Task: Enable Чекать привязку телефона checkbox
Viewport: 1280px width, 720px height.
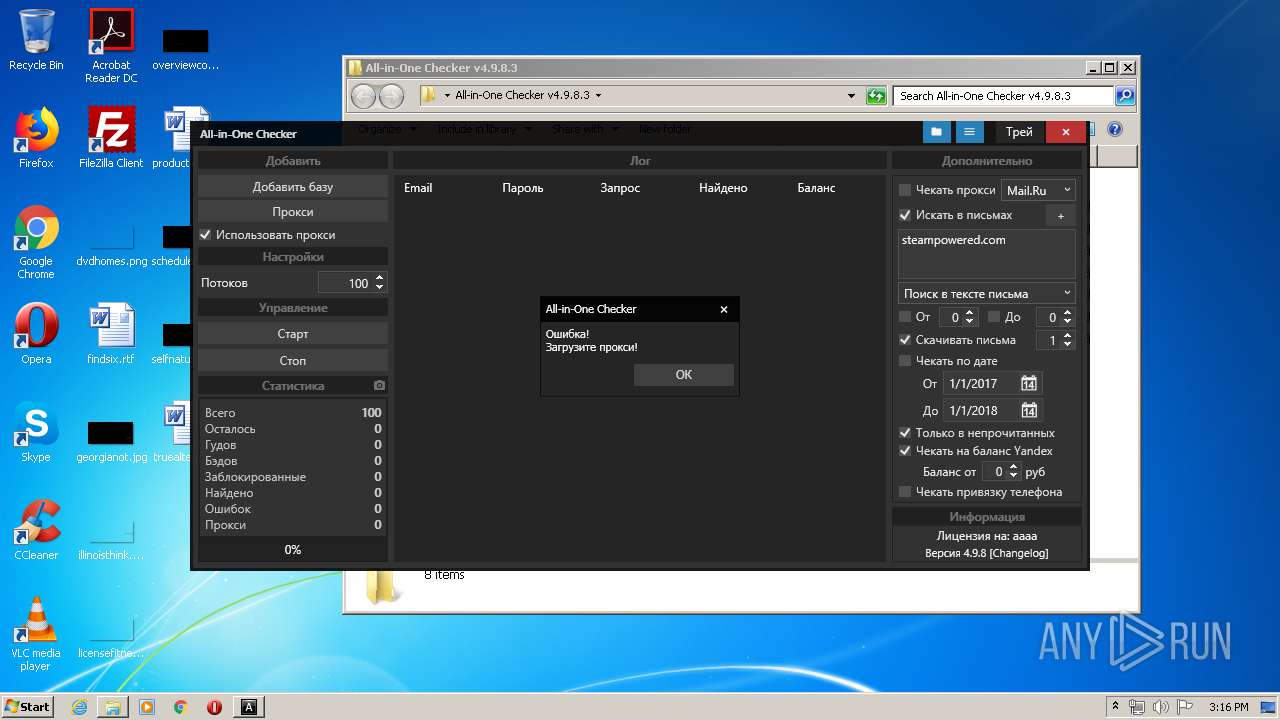Action: [905, 492]
